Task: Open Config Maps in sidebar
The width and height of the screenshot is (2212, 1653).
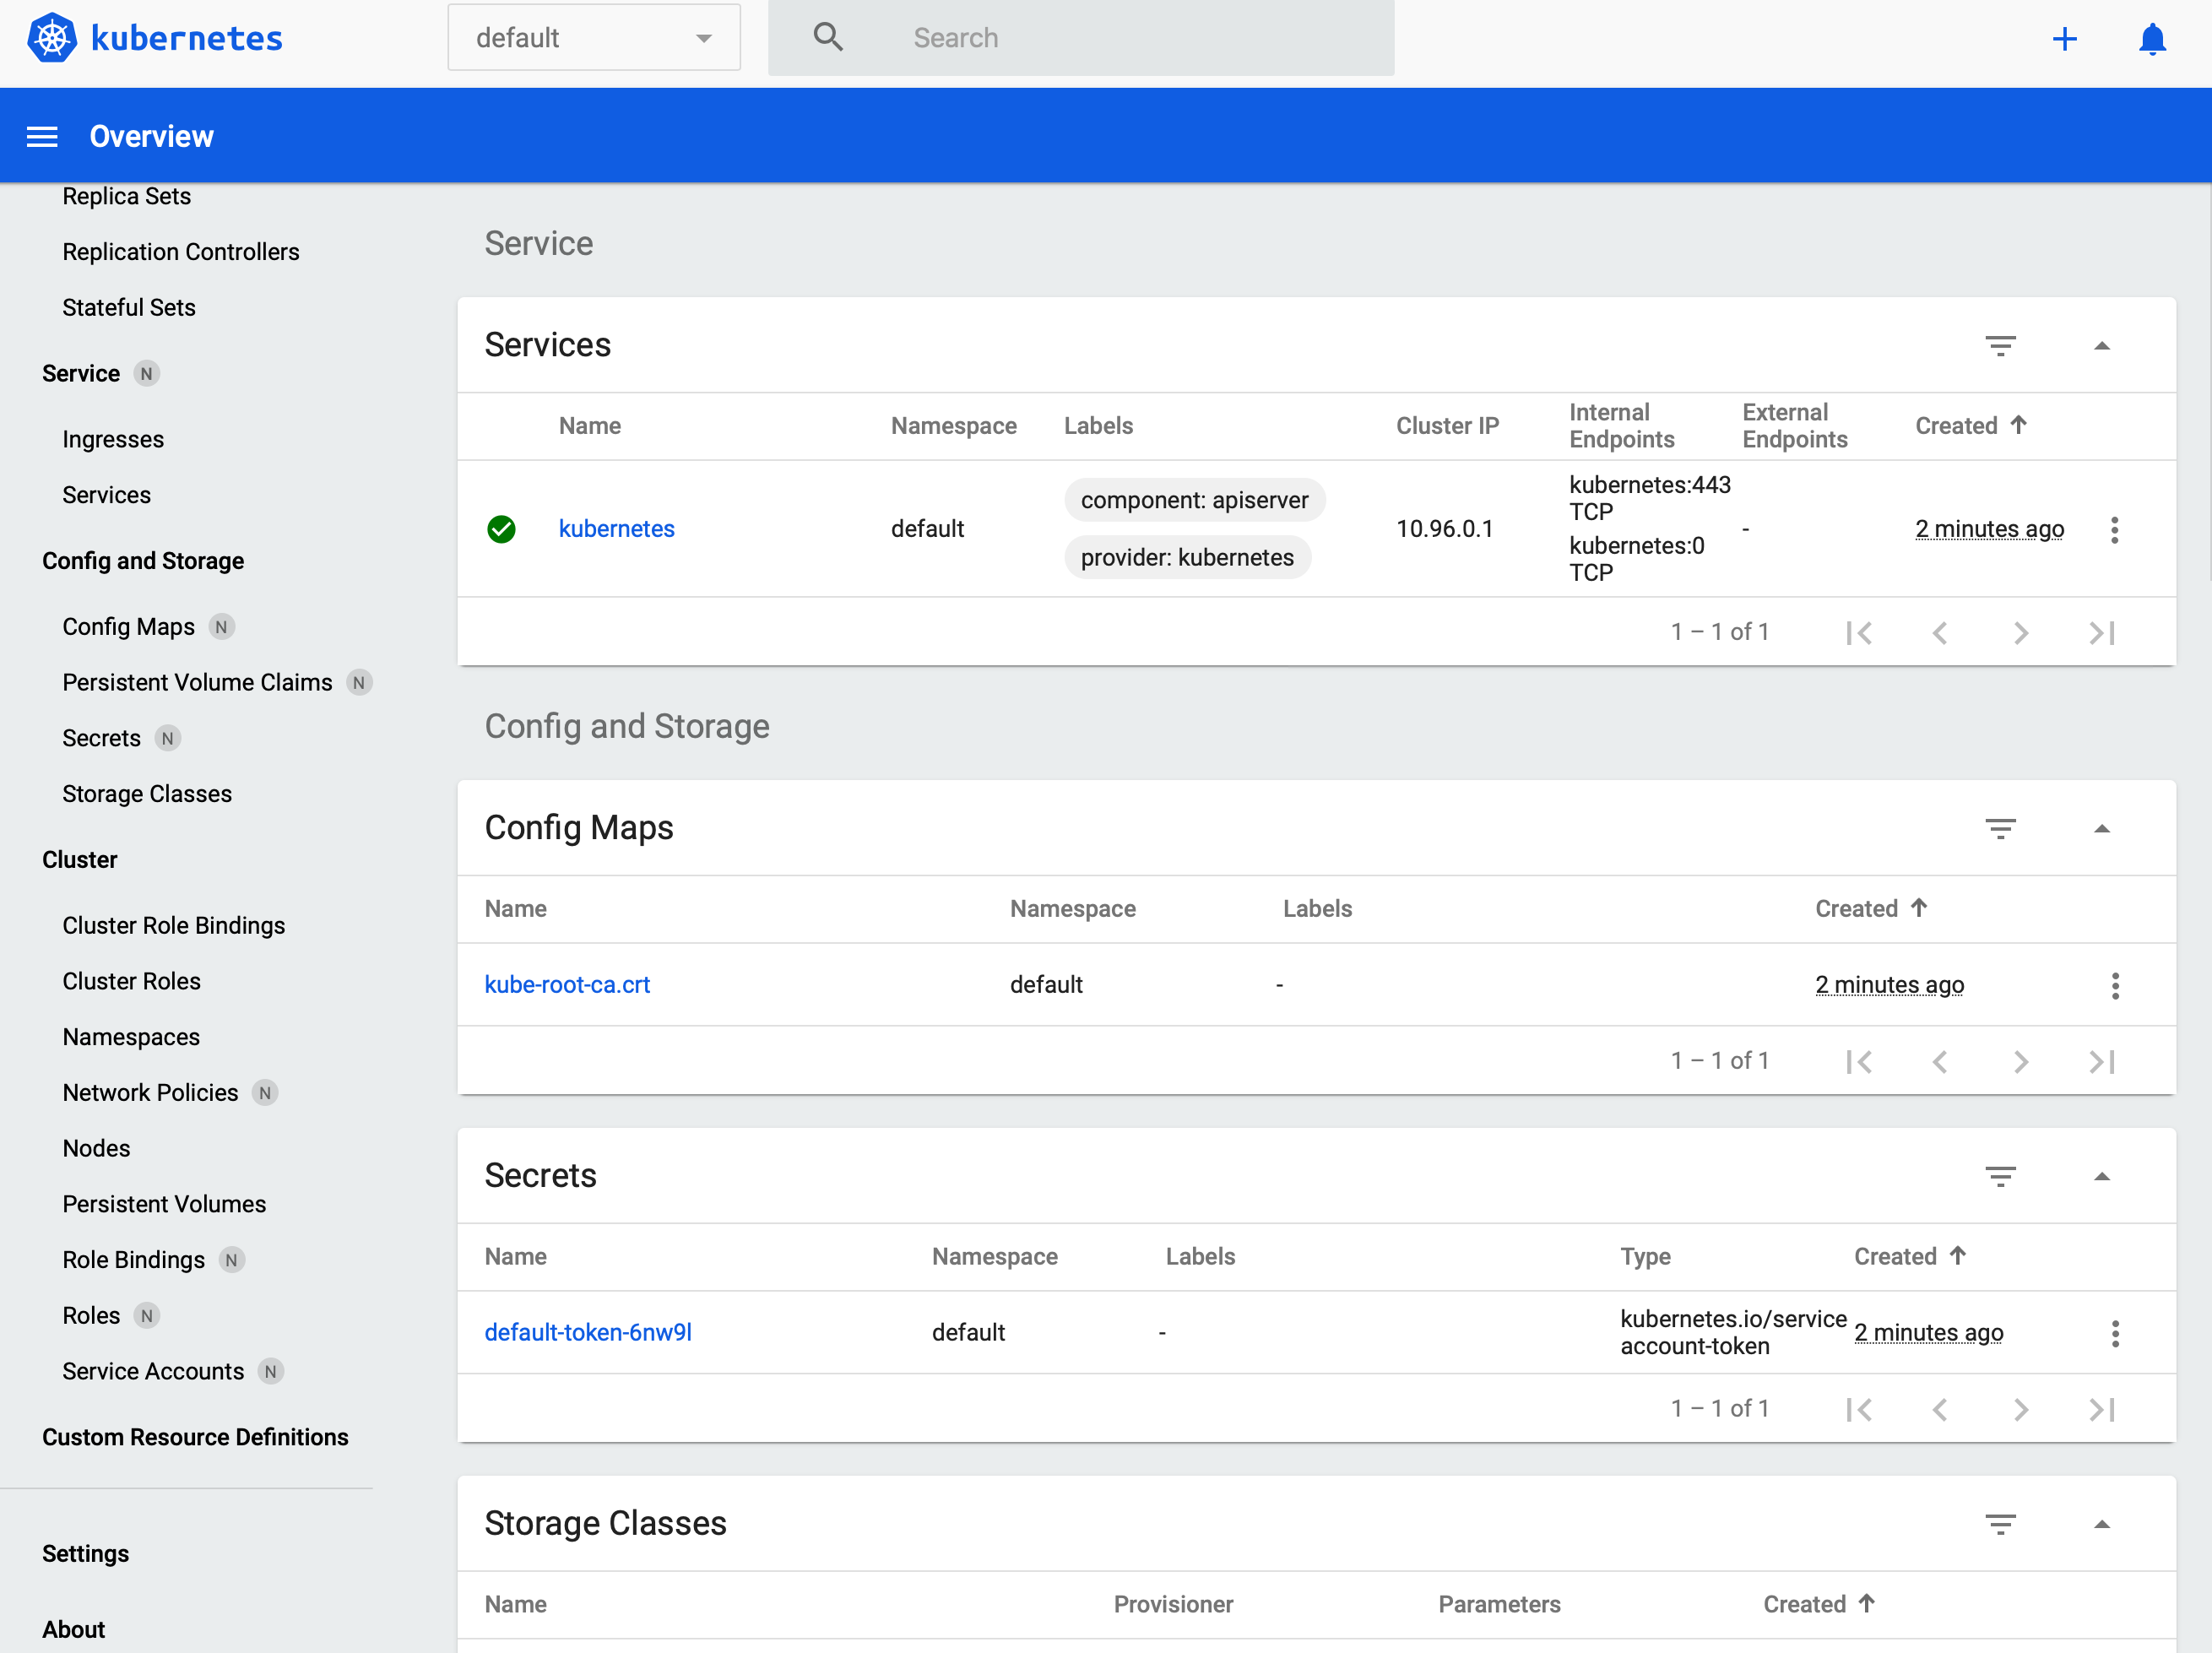Action: pos(128,627)
